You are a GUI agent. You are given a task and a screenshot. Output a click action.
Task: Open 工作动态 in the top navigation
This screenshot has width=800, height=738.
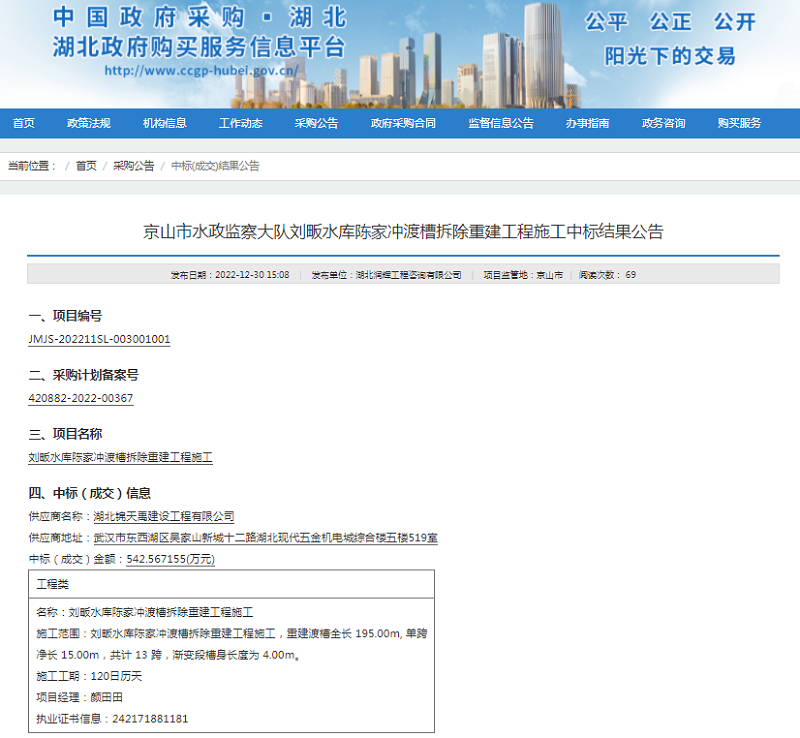point(241,123)
